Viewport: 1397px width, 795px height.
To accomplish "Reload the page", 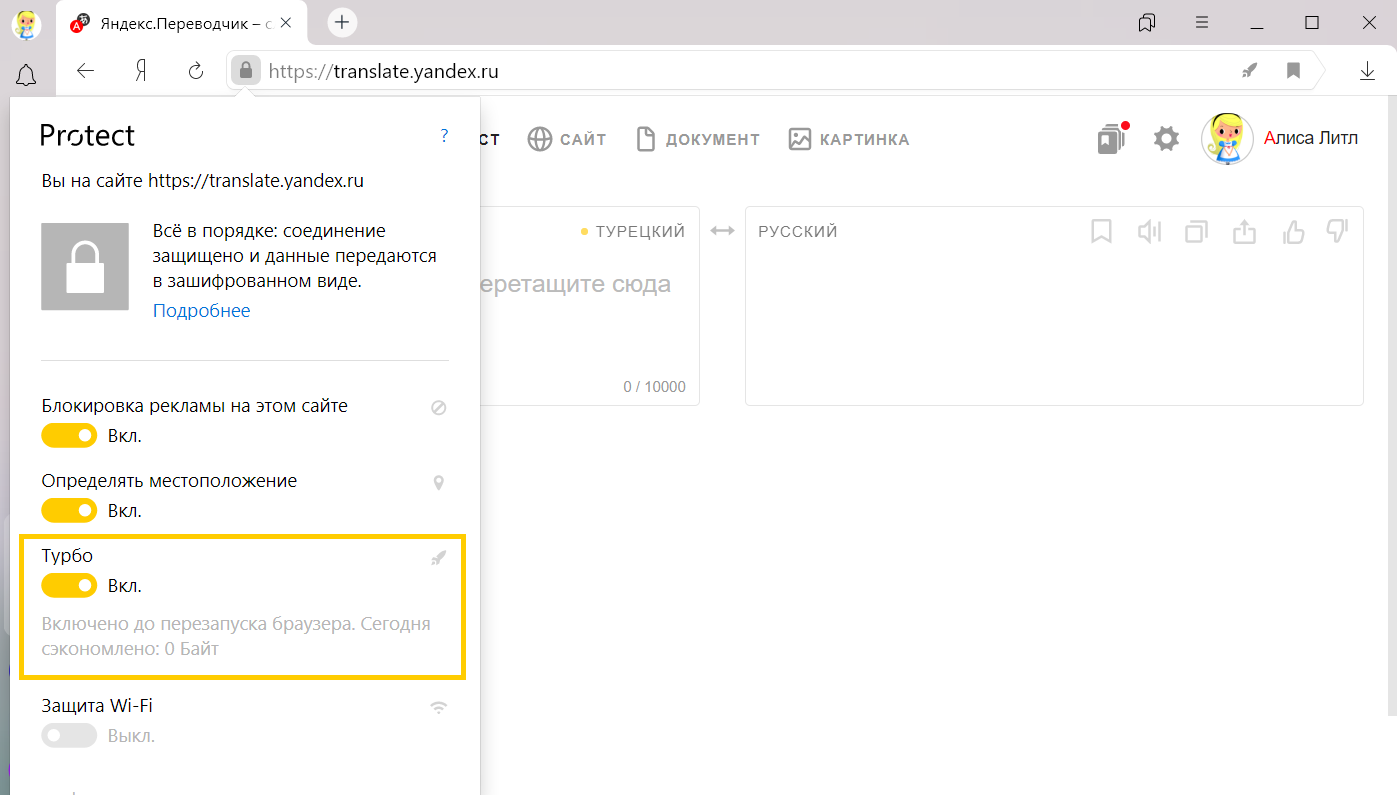I will tap(196, 71).
